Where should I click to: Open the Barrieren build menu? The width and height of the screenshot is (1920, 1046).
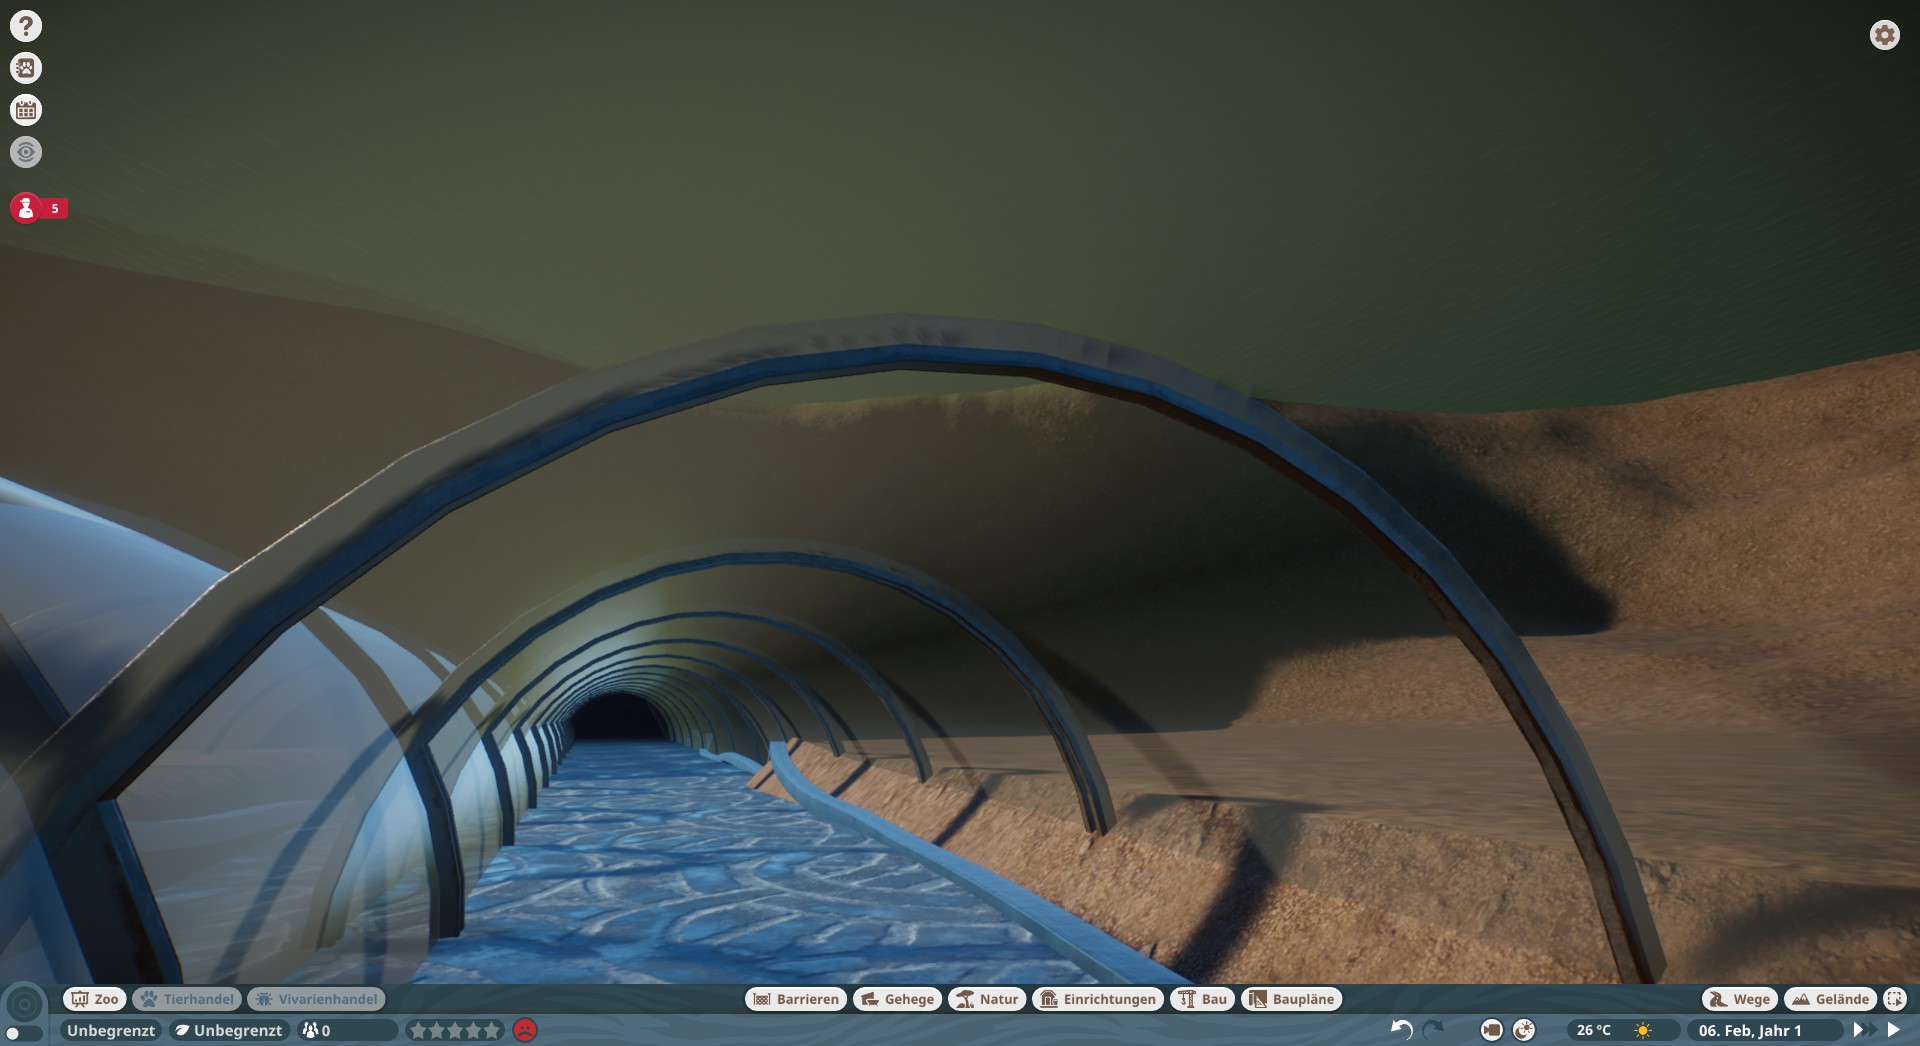[x=796, y=999]
